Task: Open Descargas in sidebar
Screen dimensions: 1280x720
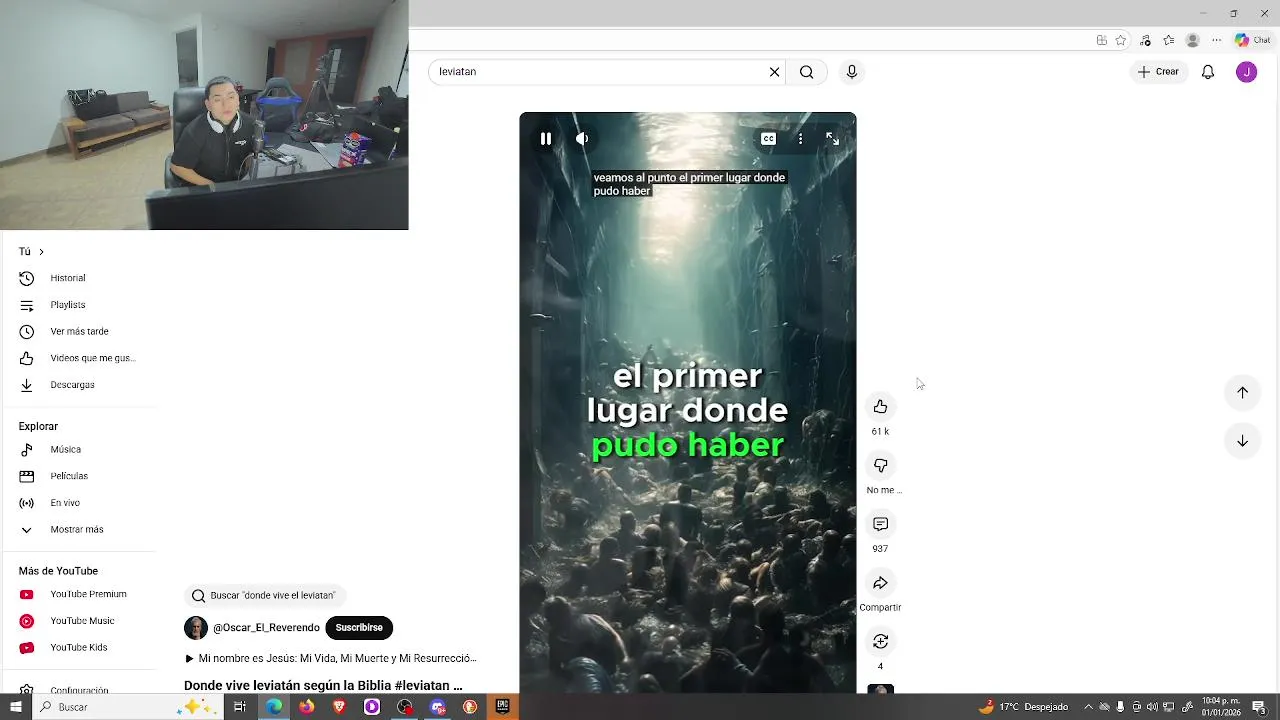Action: 72,385
